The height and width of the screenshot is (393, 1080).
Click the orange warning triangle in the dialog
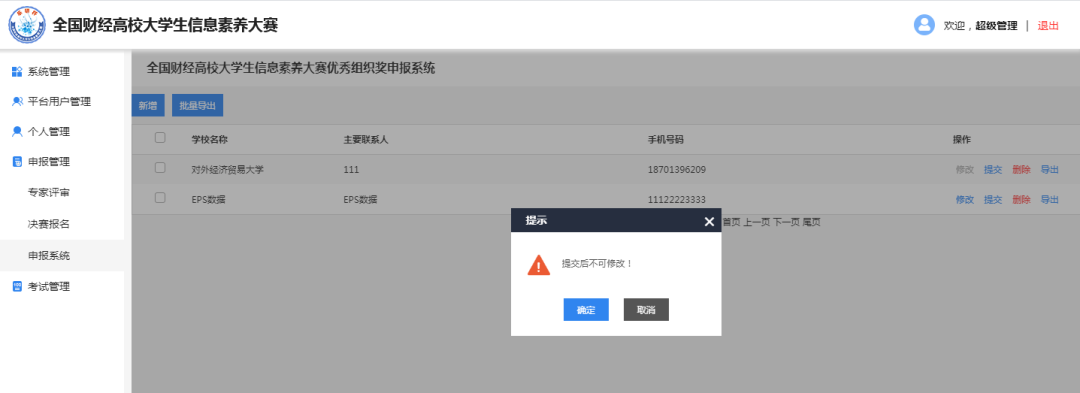(x=539, y=264)
